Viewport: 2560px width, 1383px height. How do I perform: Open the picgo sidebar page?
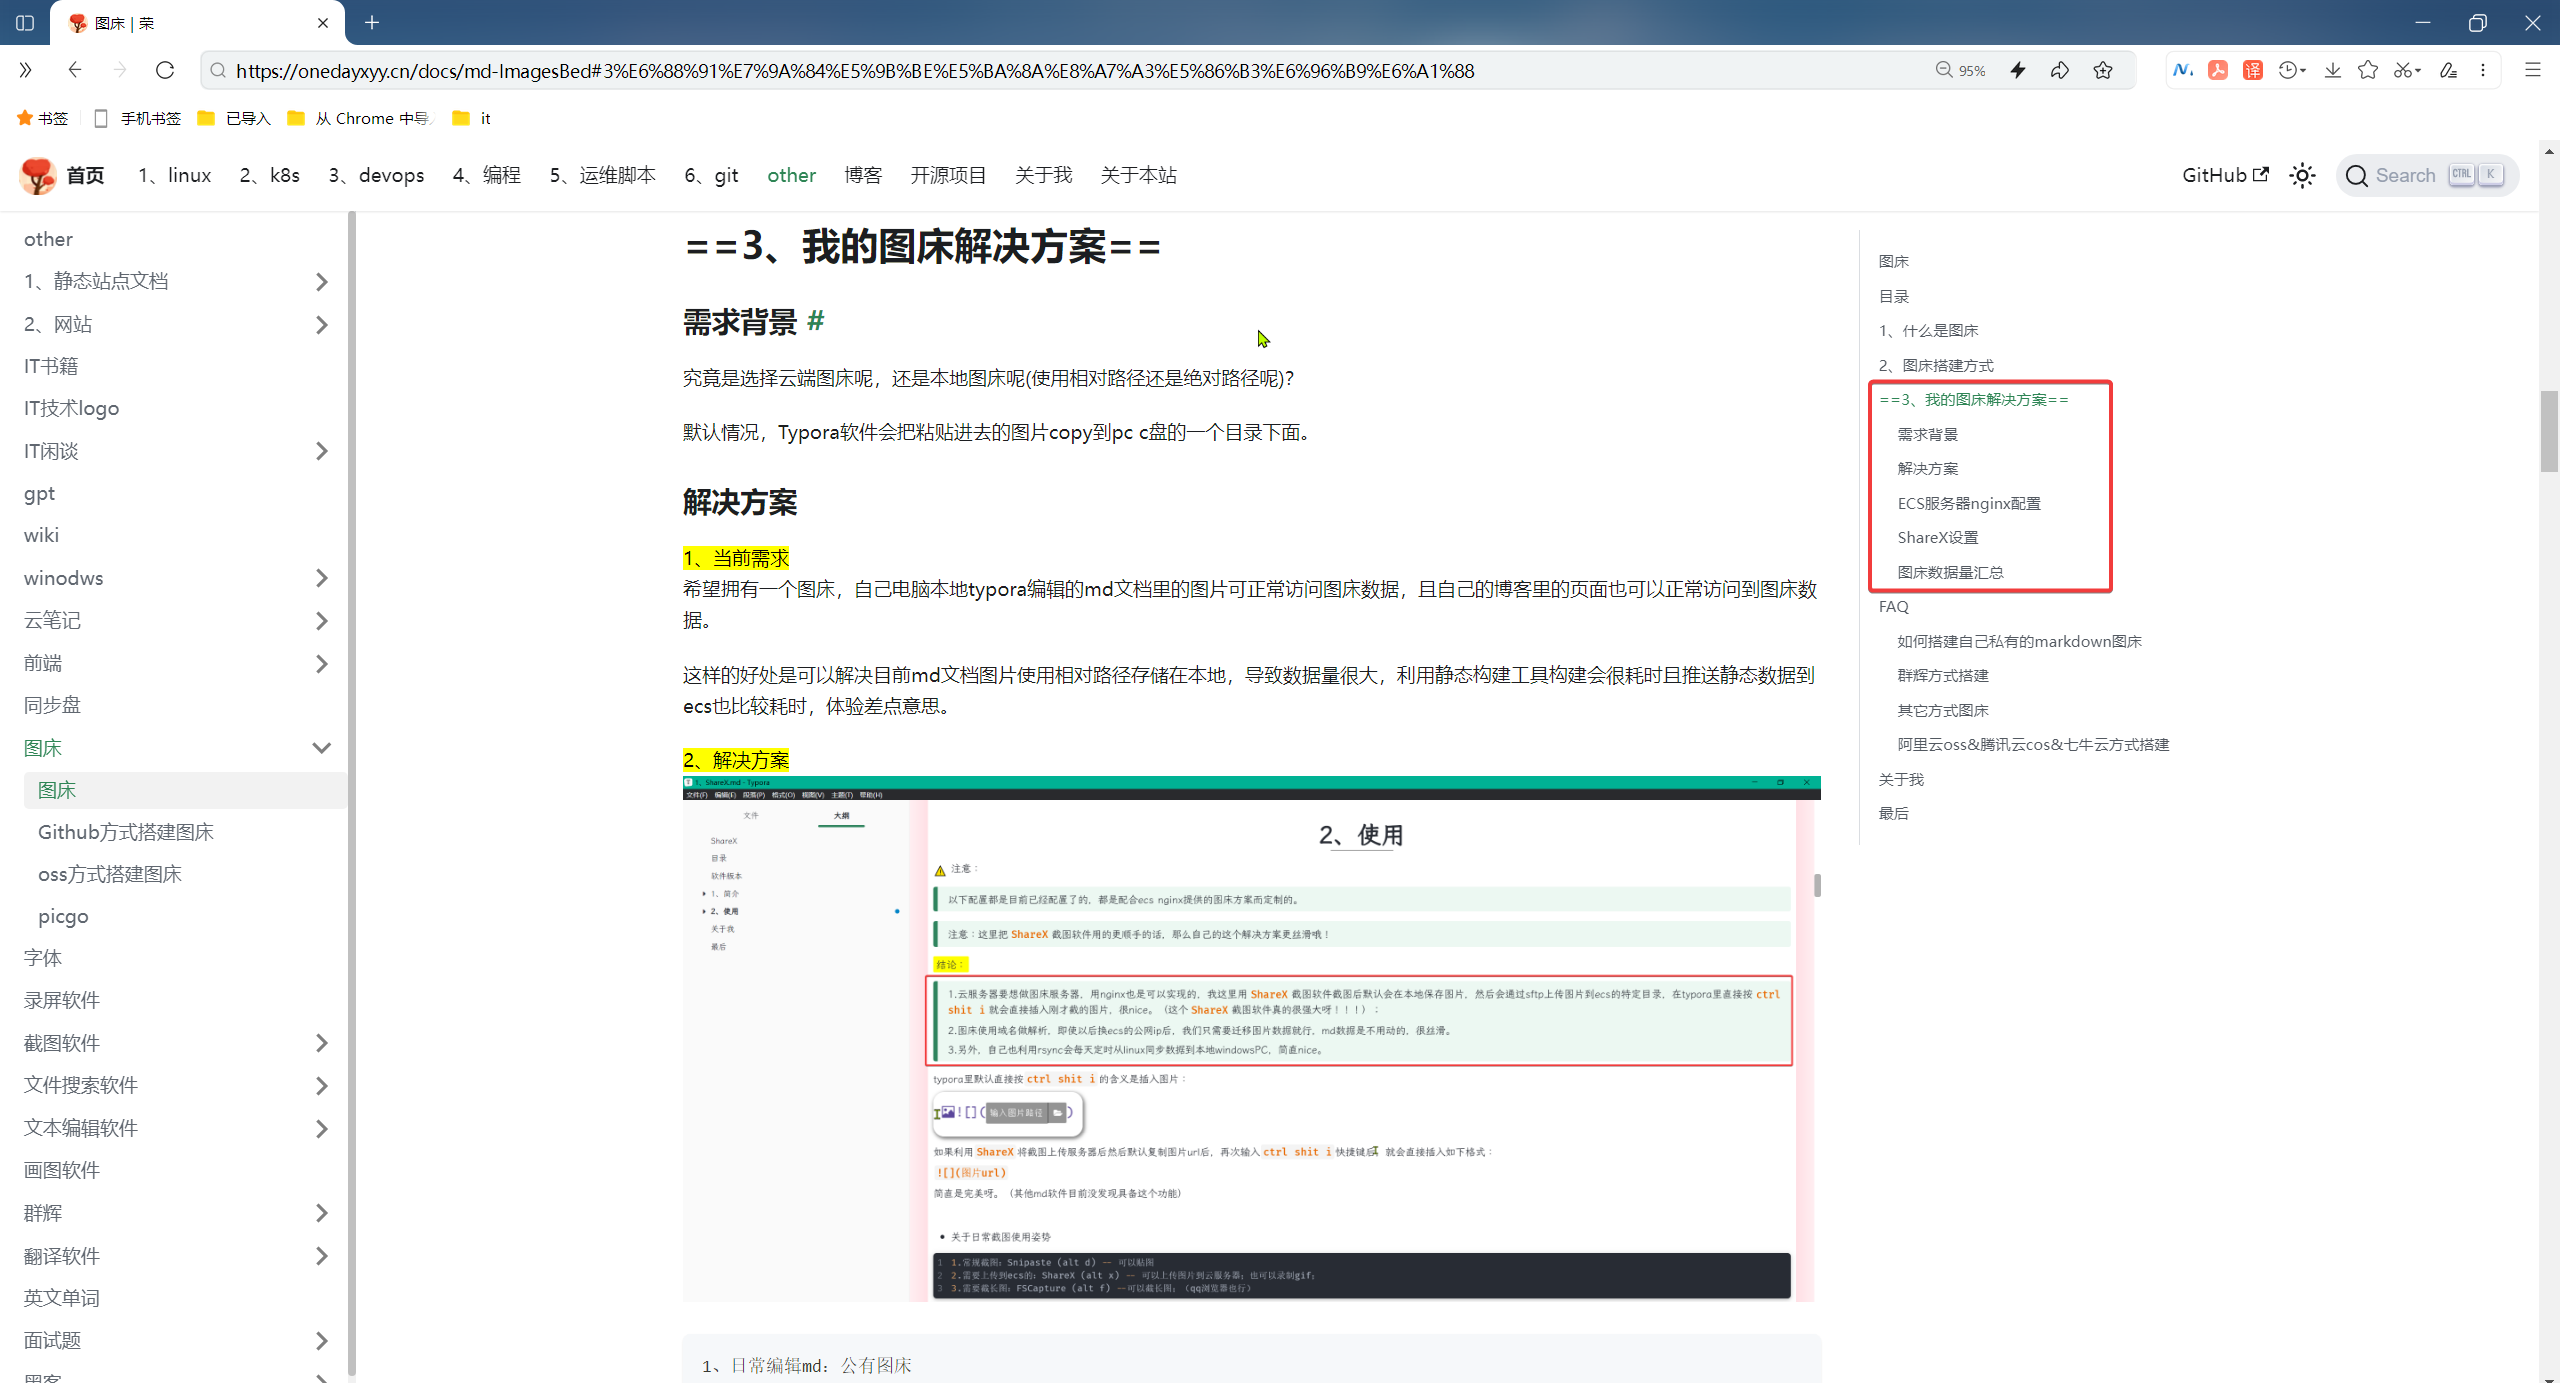[63, 916]
